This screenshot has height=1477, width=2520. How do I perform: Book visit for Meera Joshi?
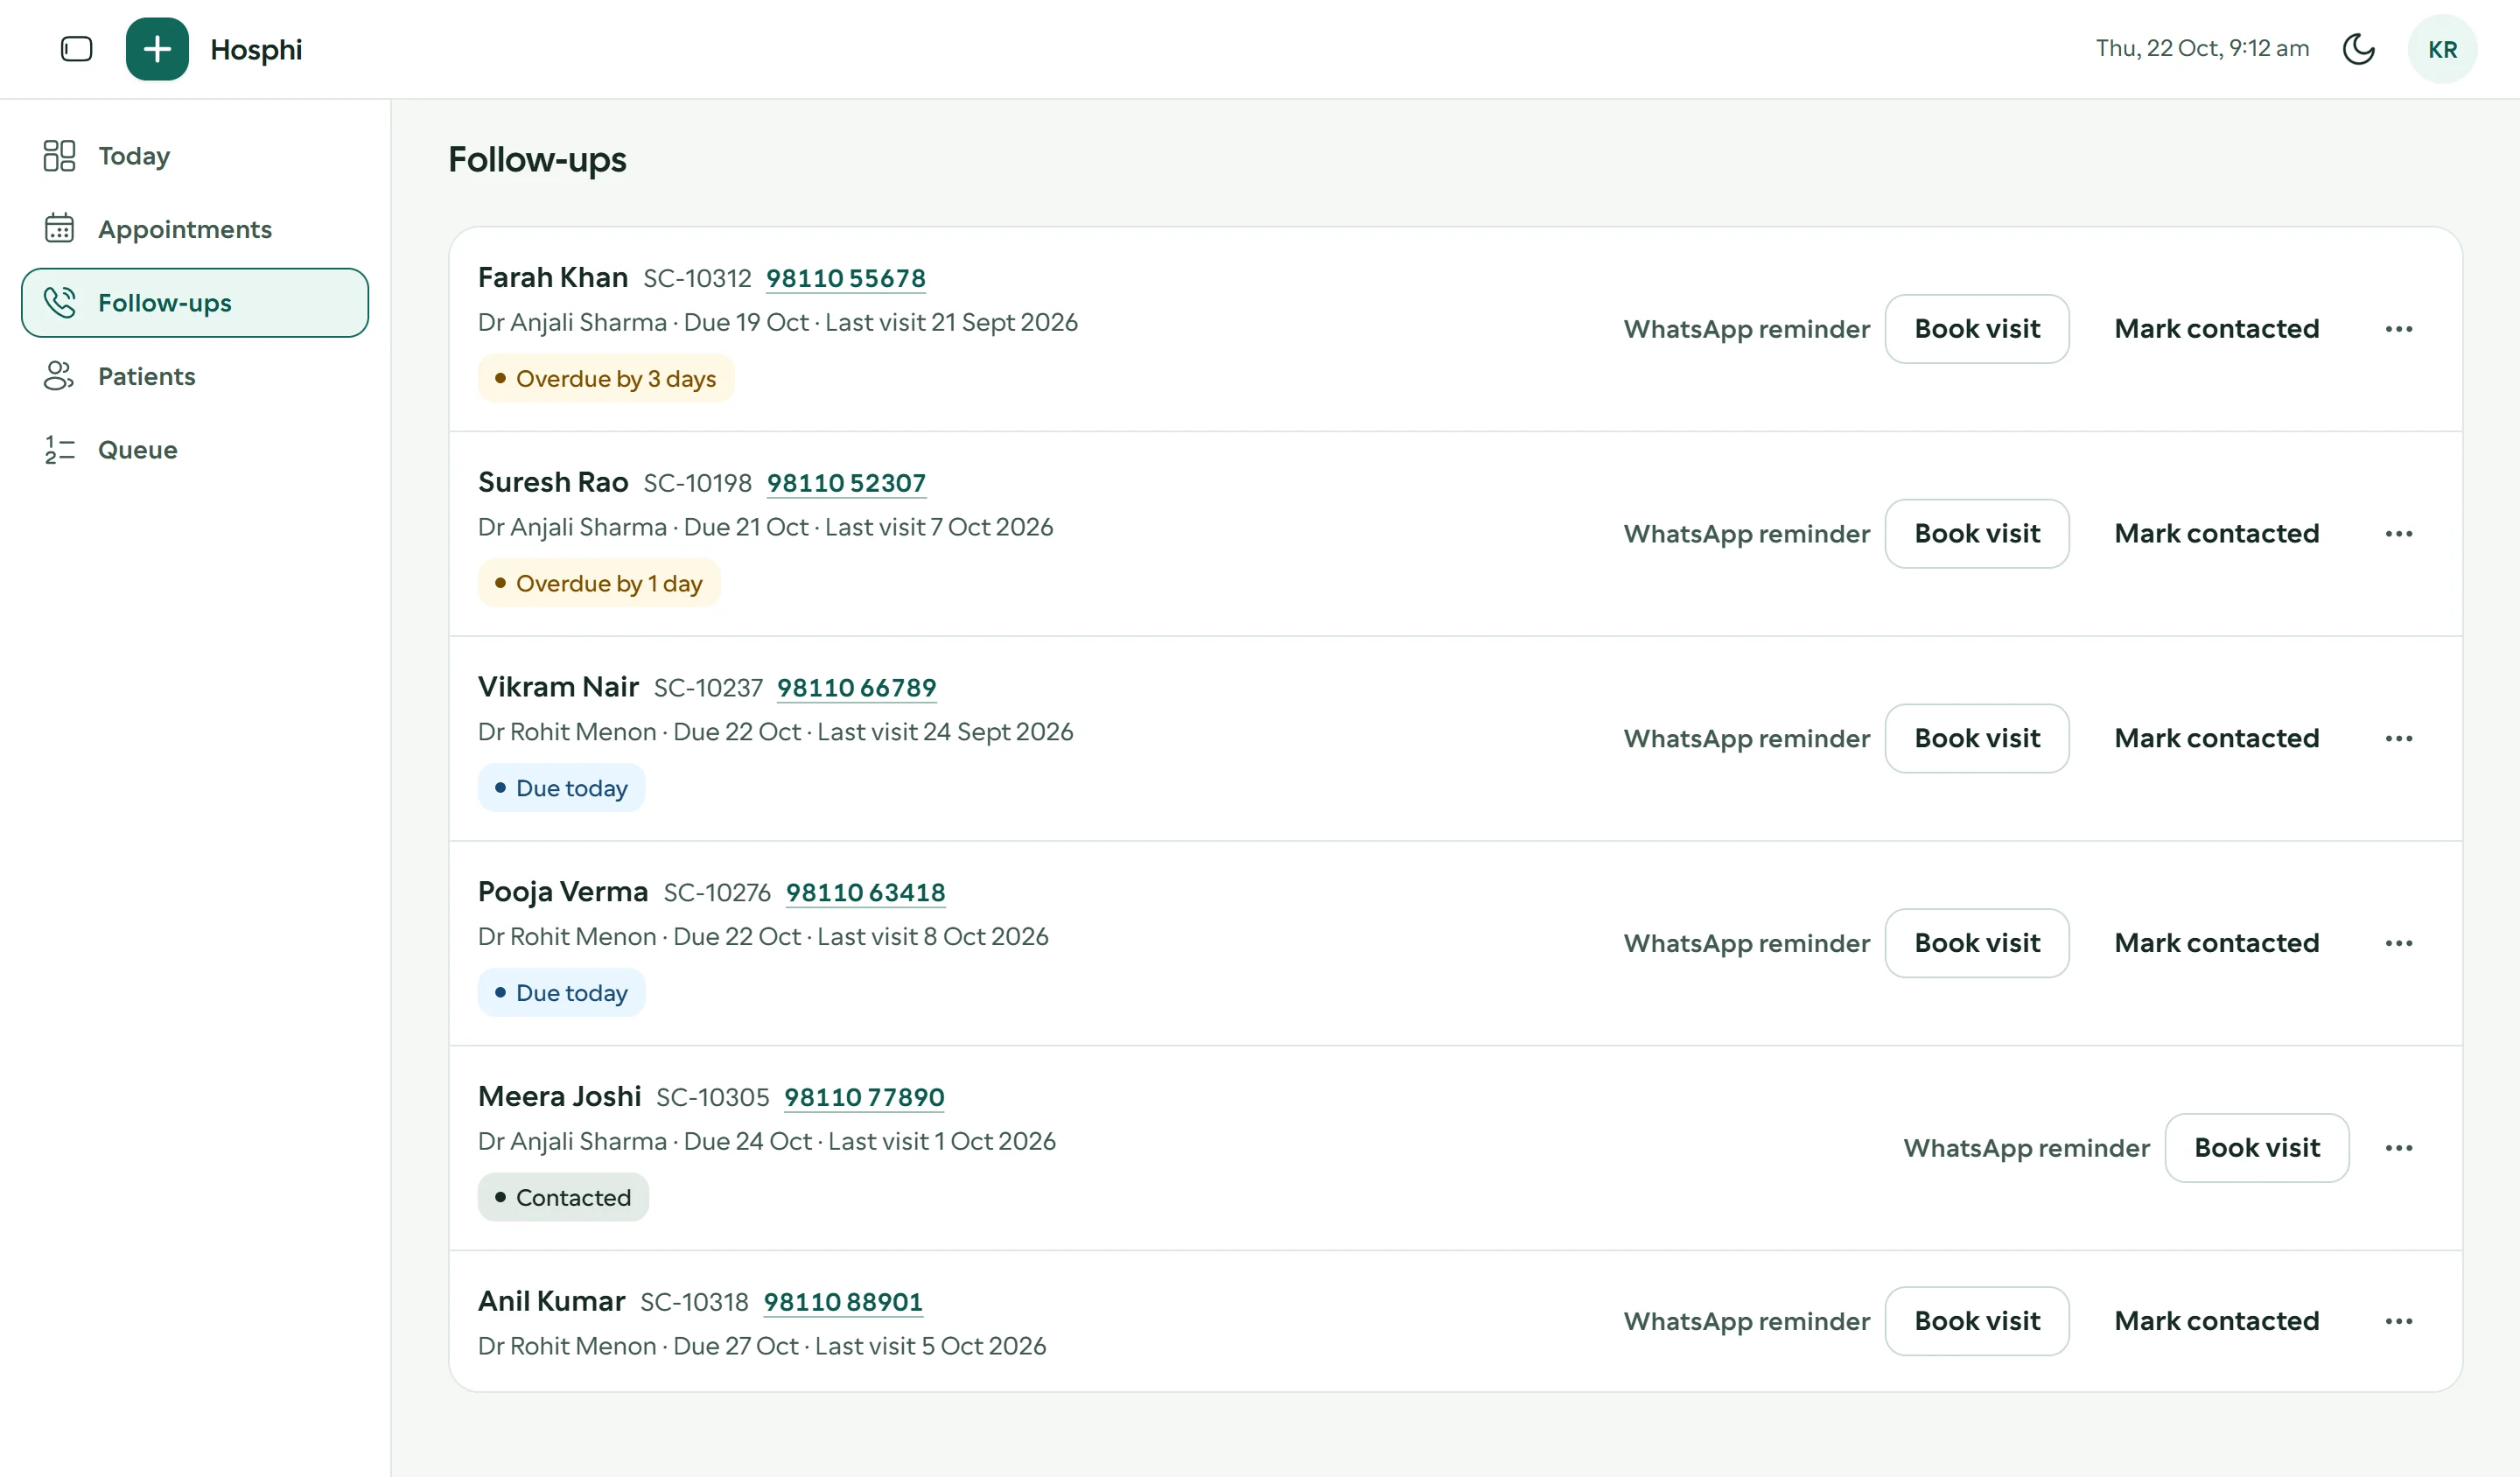point(2256,1148)
